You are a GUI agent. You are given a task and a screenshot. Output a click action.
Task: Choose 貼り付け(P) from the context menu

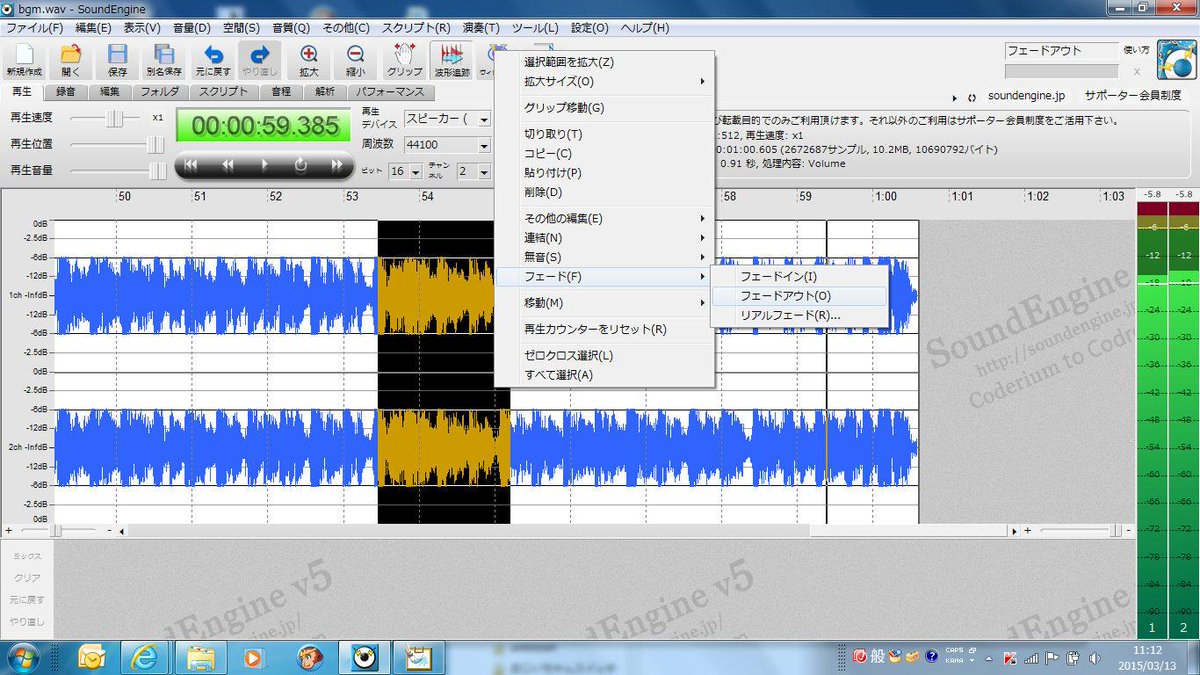(x=605, y=172)
